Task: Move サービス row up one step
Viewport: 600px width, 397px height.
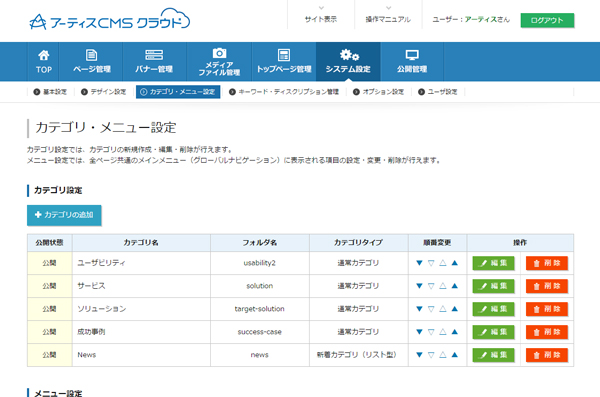Action: coord(443,286)
